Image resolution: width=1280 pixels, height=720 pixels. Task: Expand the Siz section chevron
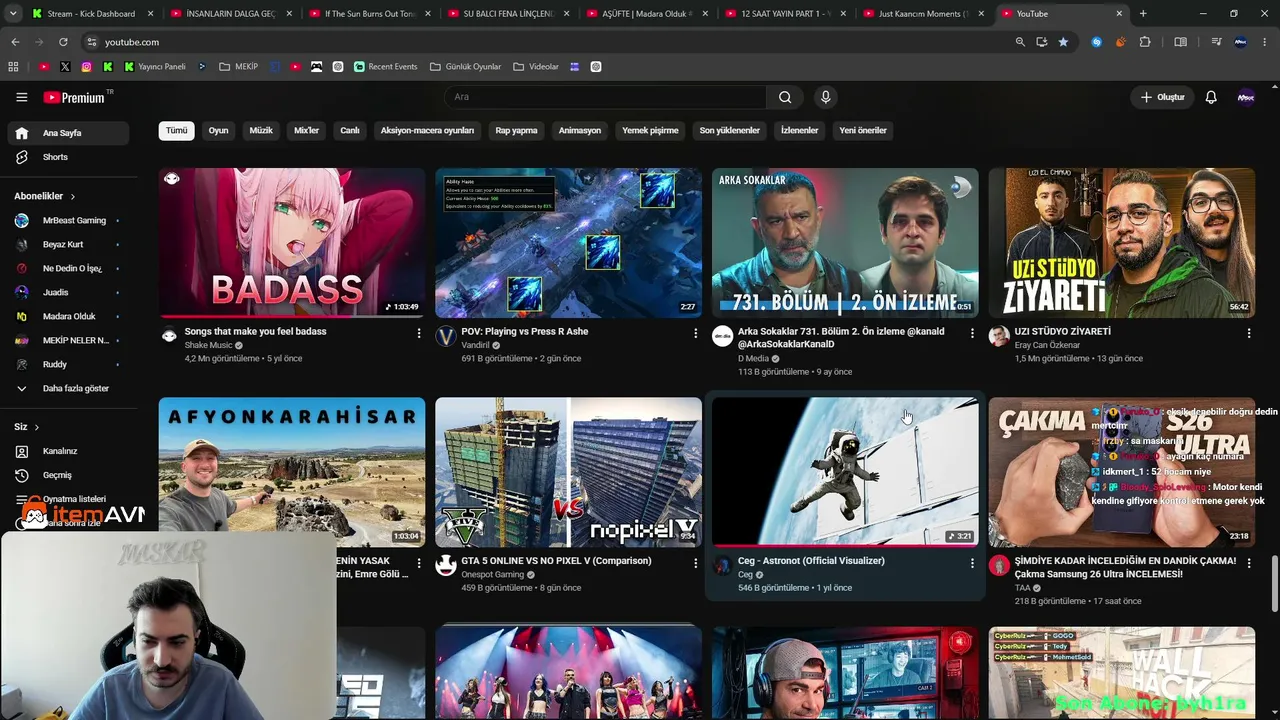[x=37, y=427]
